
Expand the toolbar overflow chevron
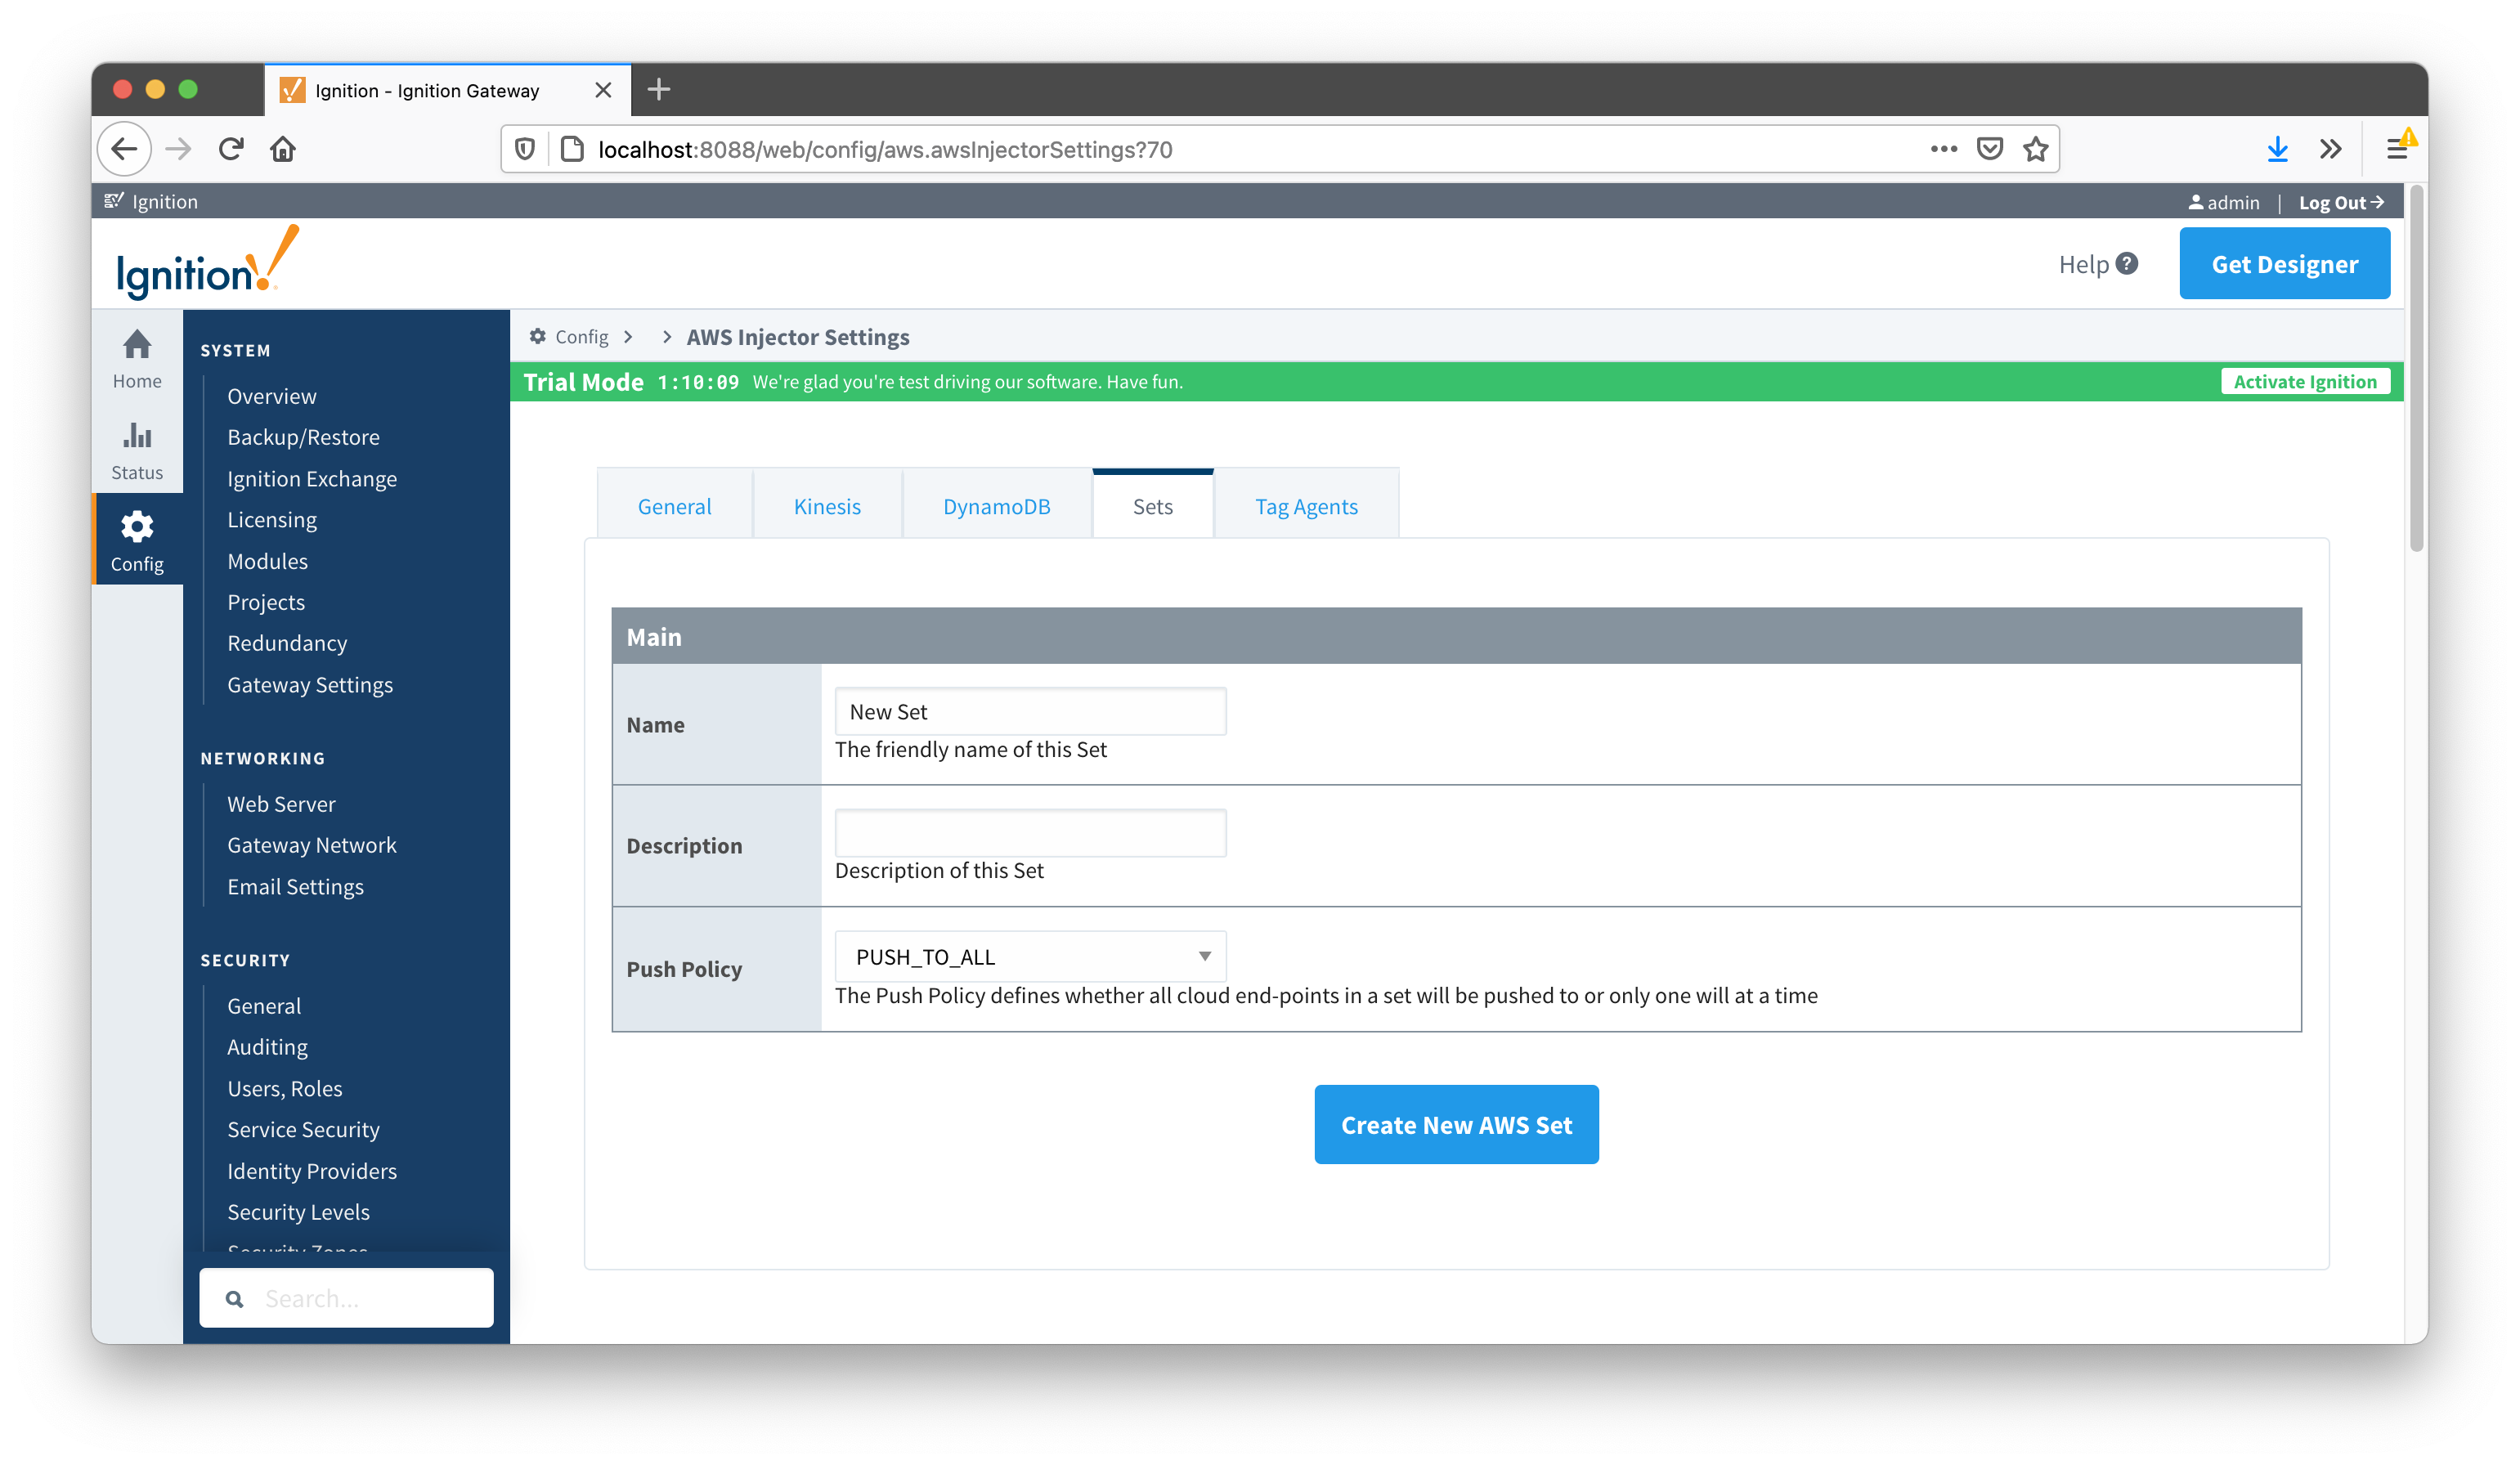(x=2330, y=149)
